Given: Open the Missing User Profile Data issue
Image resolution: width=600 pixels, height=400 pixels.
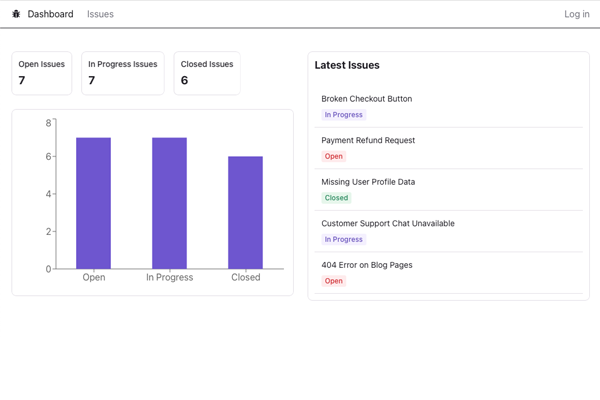Looking at the screenshot, I should [368, 182].
